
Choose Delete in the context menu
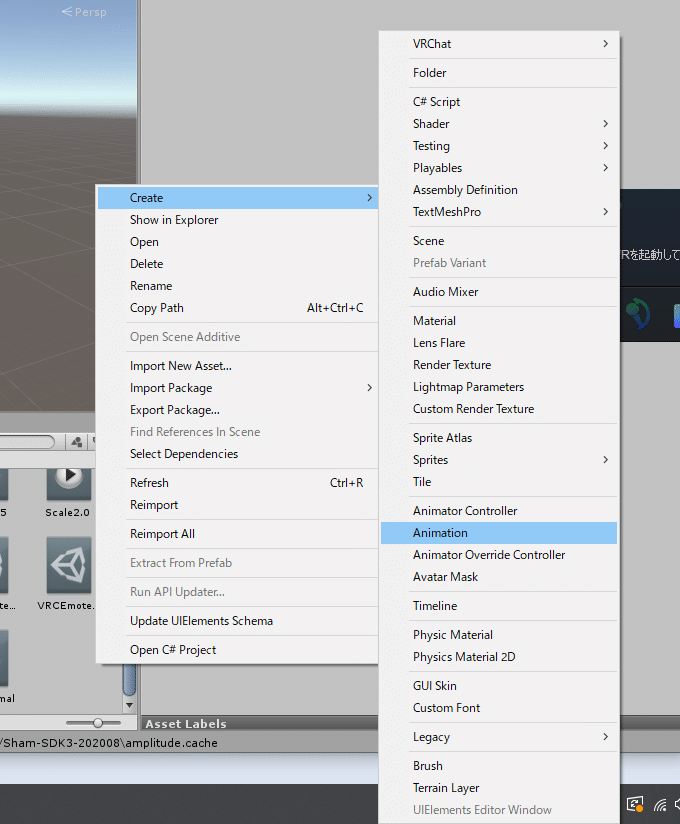click(238, 264)
